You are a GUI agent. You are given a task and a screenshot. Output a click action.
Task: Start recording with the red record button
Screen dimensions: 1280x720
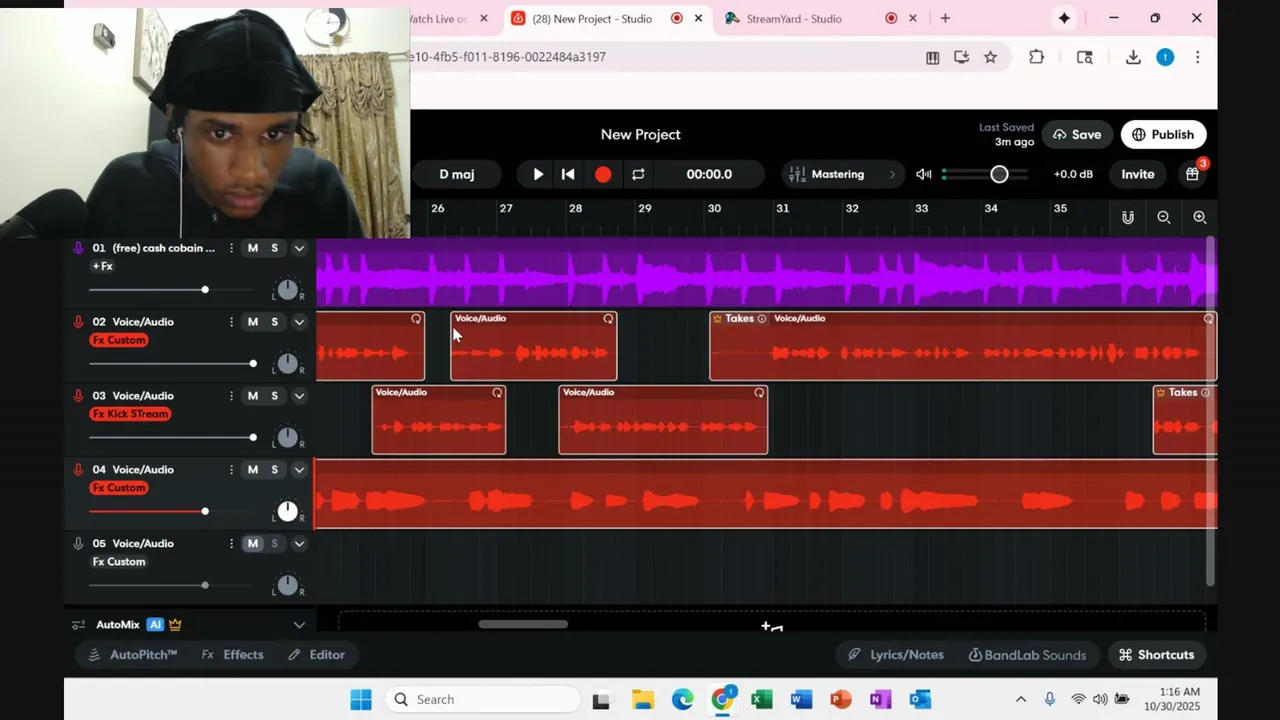coord(603,174)
